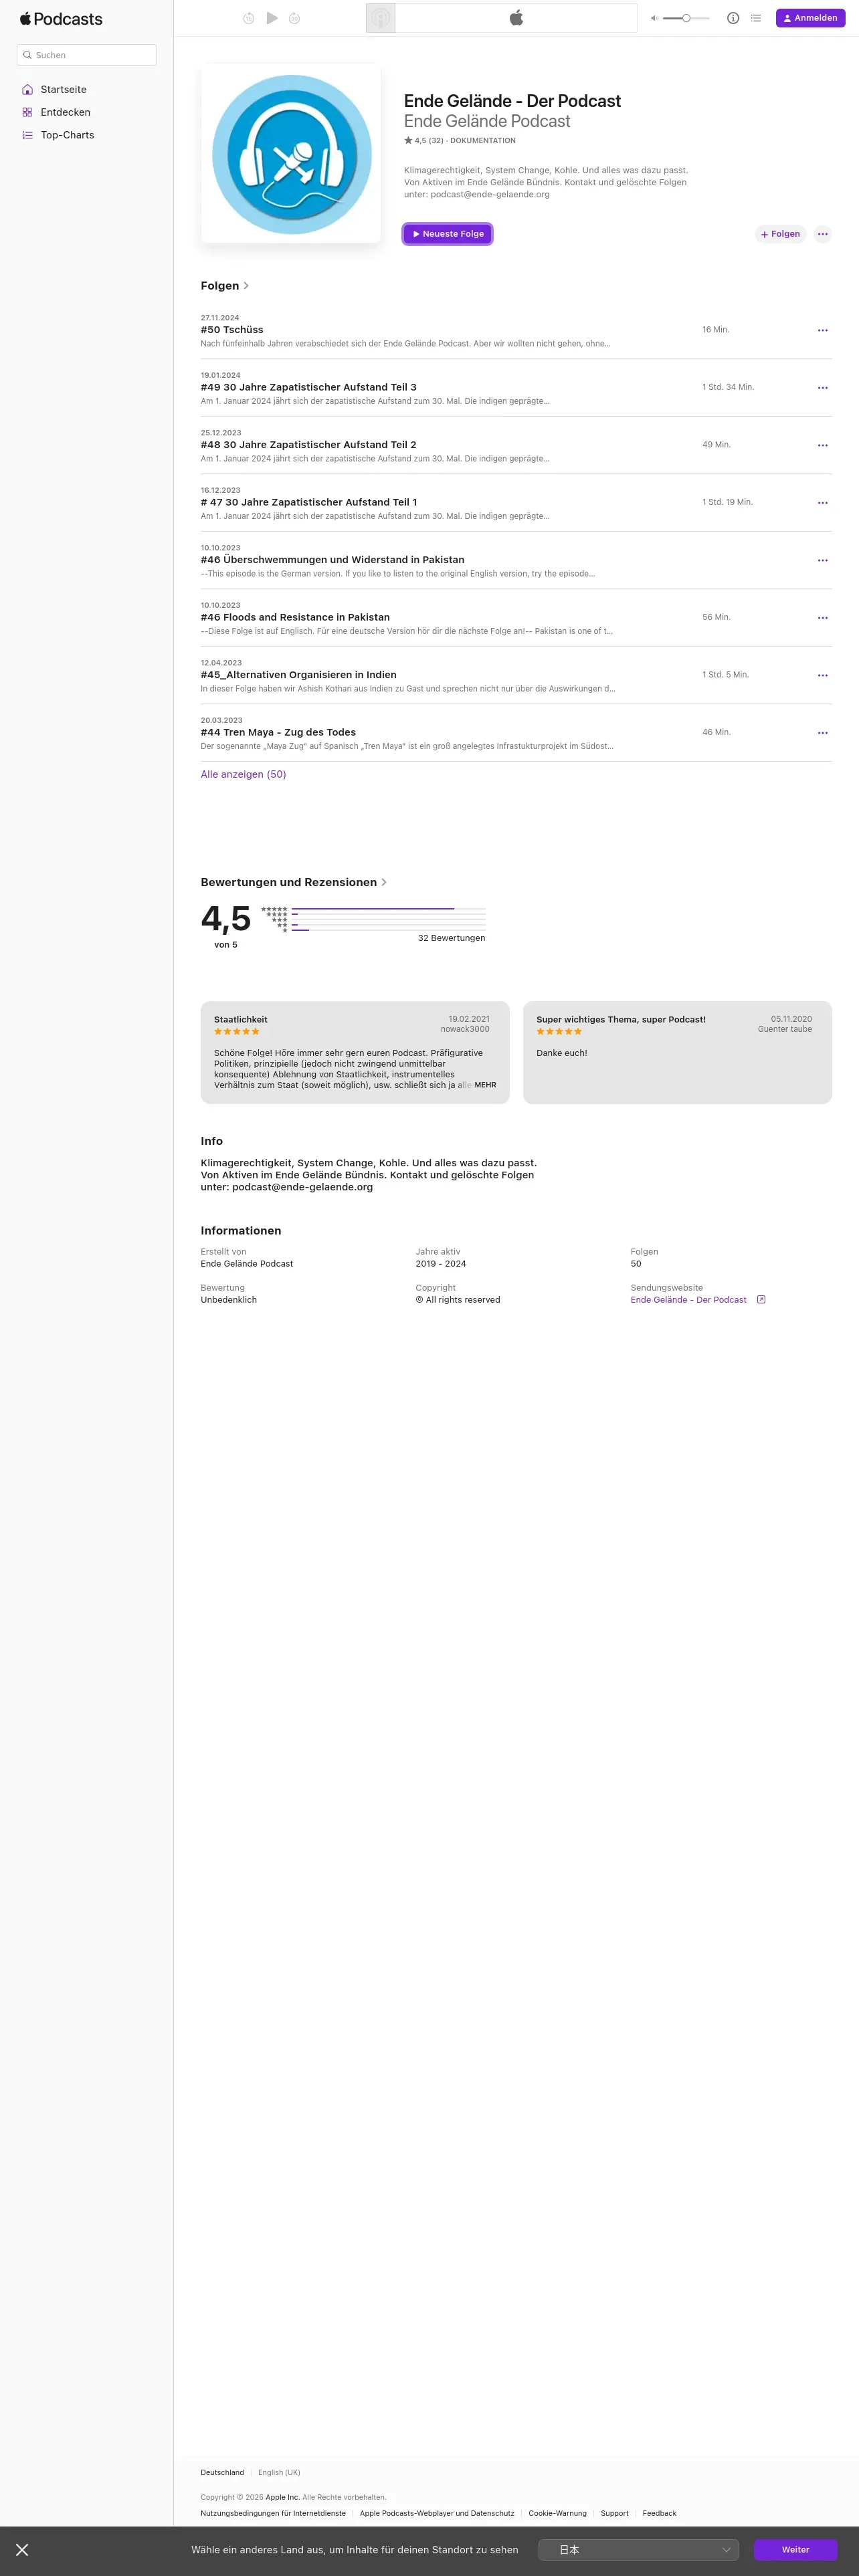Image resolution: width=859 pixels, height=2576 pixels.
Task: Play the Neueste Folge
Action: click(447, 234)
